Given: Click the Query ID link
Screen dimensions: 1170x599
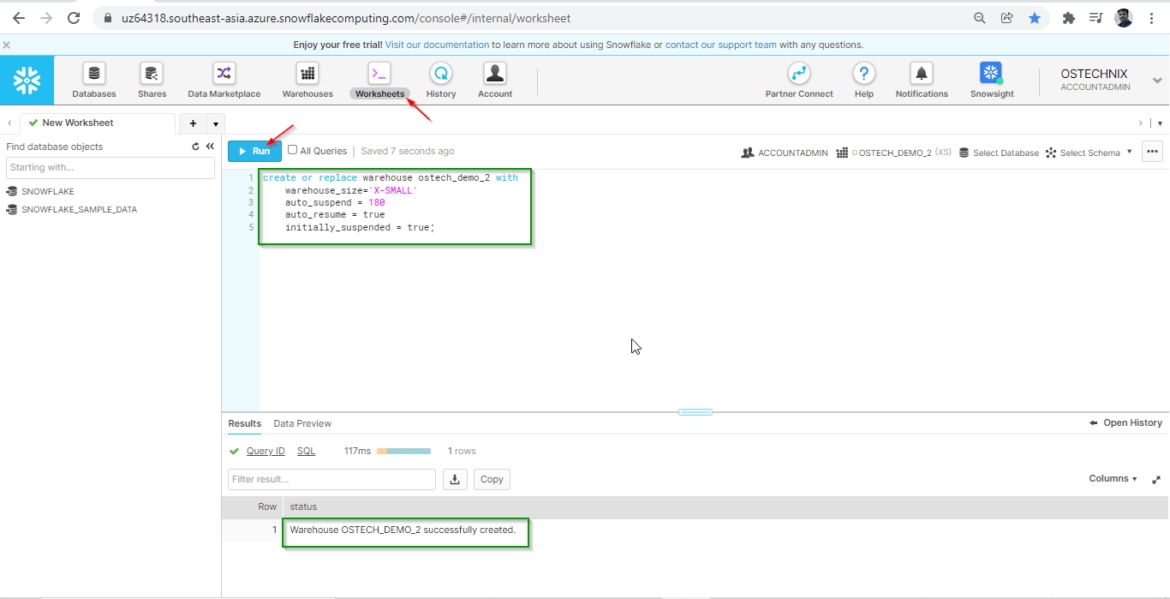Looking at the screenshot, I should pyautogui.click(x=264, y=450).
